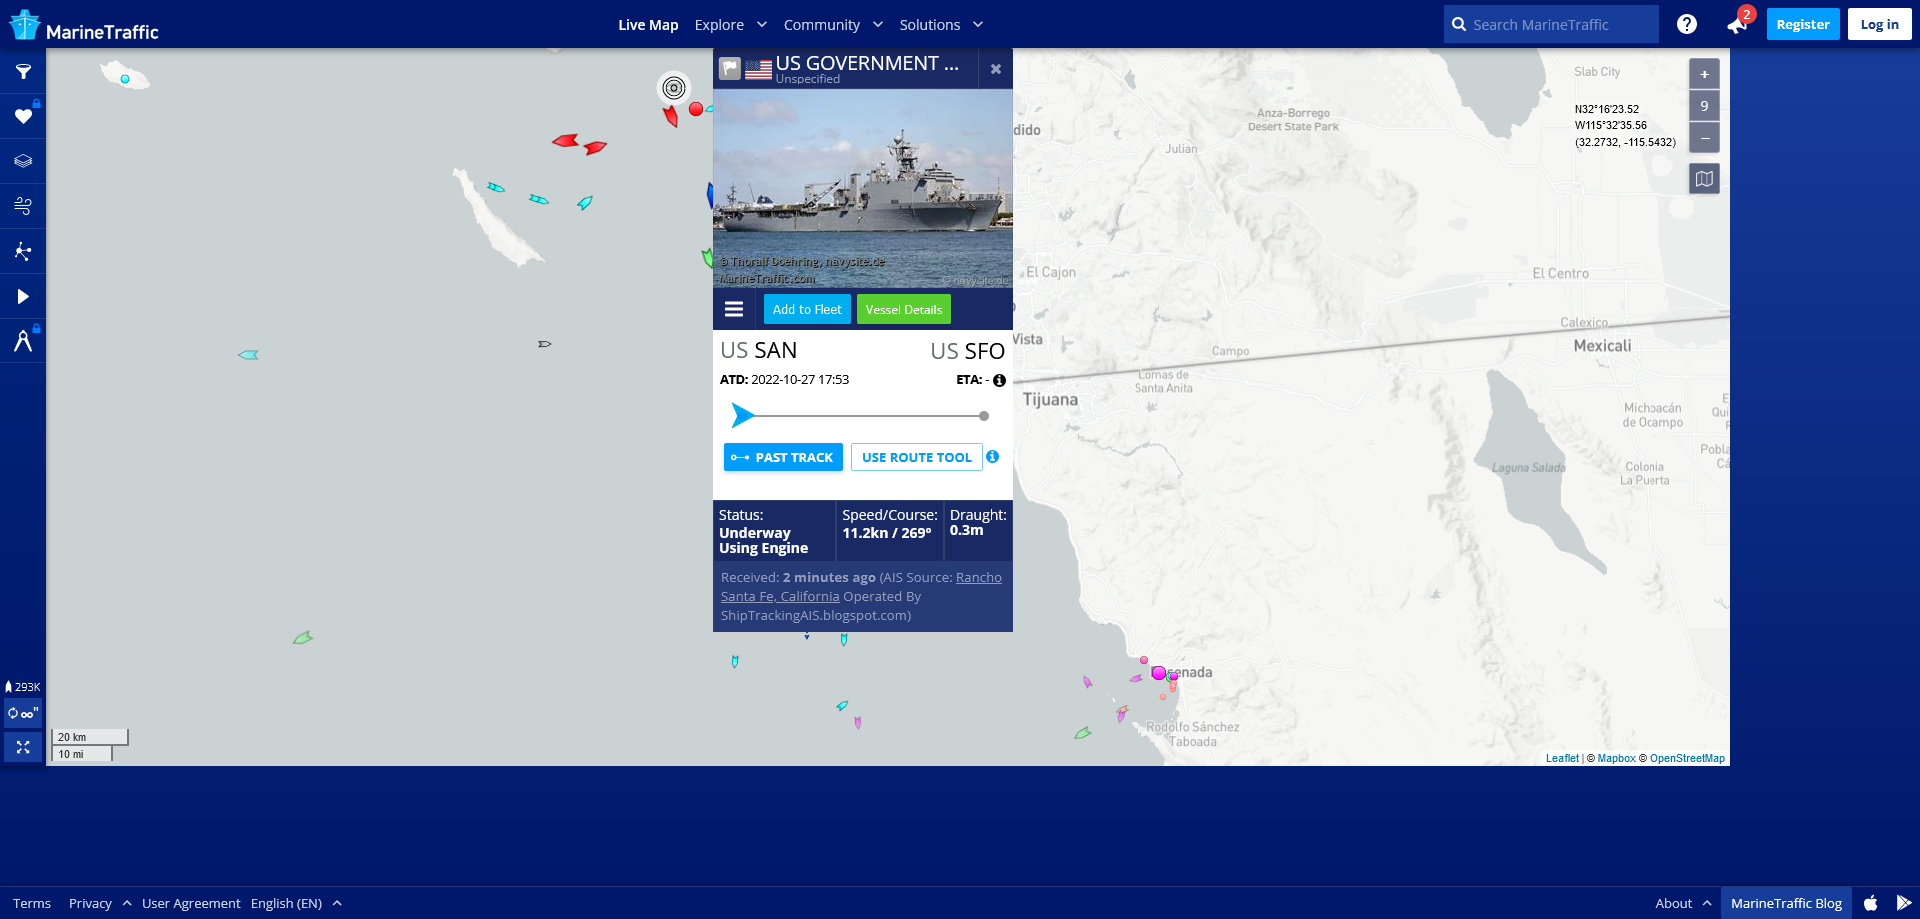The width and height of the screenshot is (1920, 919).
Task: Click the Leaflet attribution link
Action: [x=1562, y=758]
